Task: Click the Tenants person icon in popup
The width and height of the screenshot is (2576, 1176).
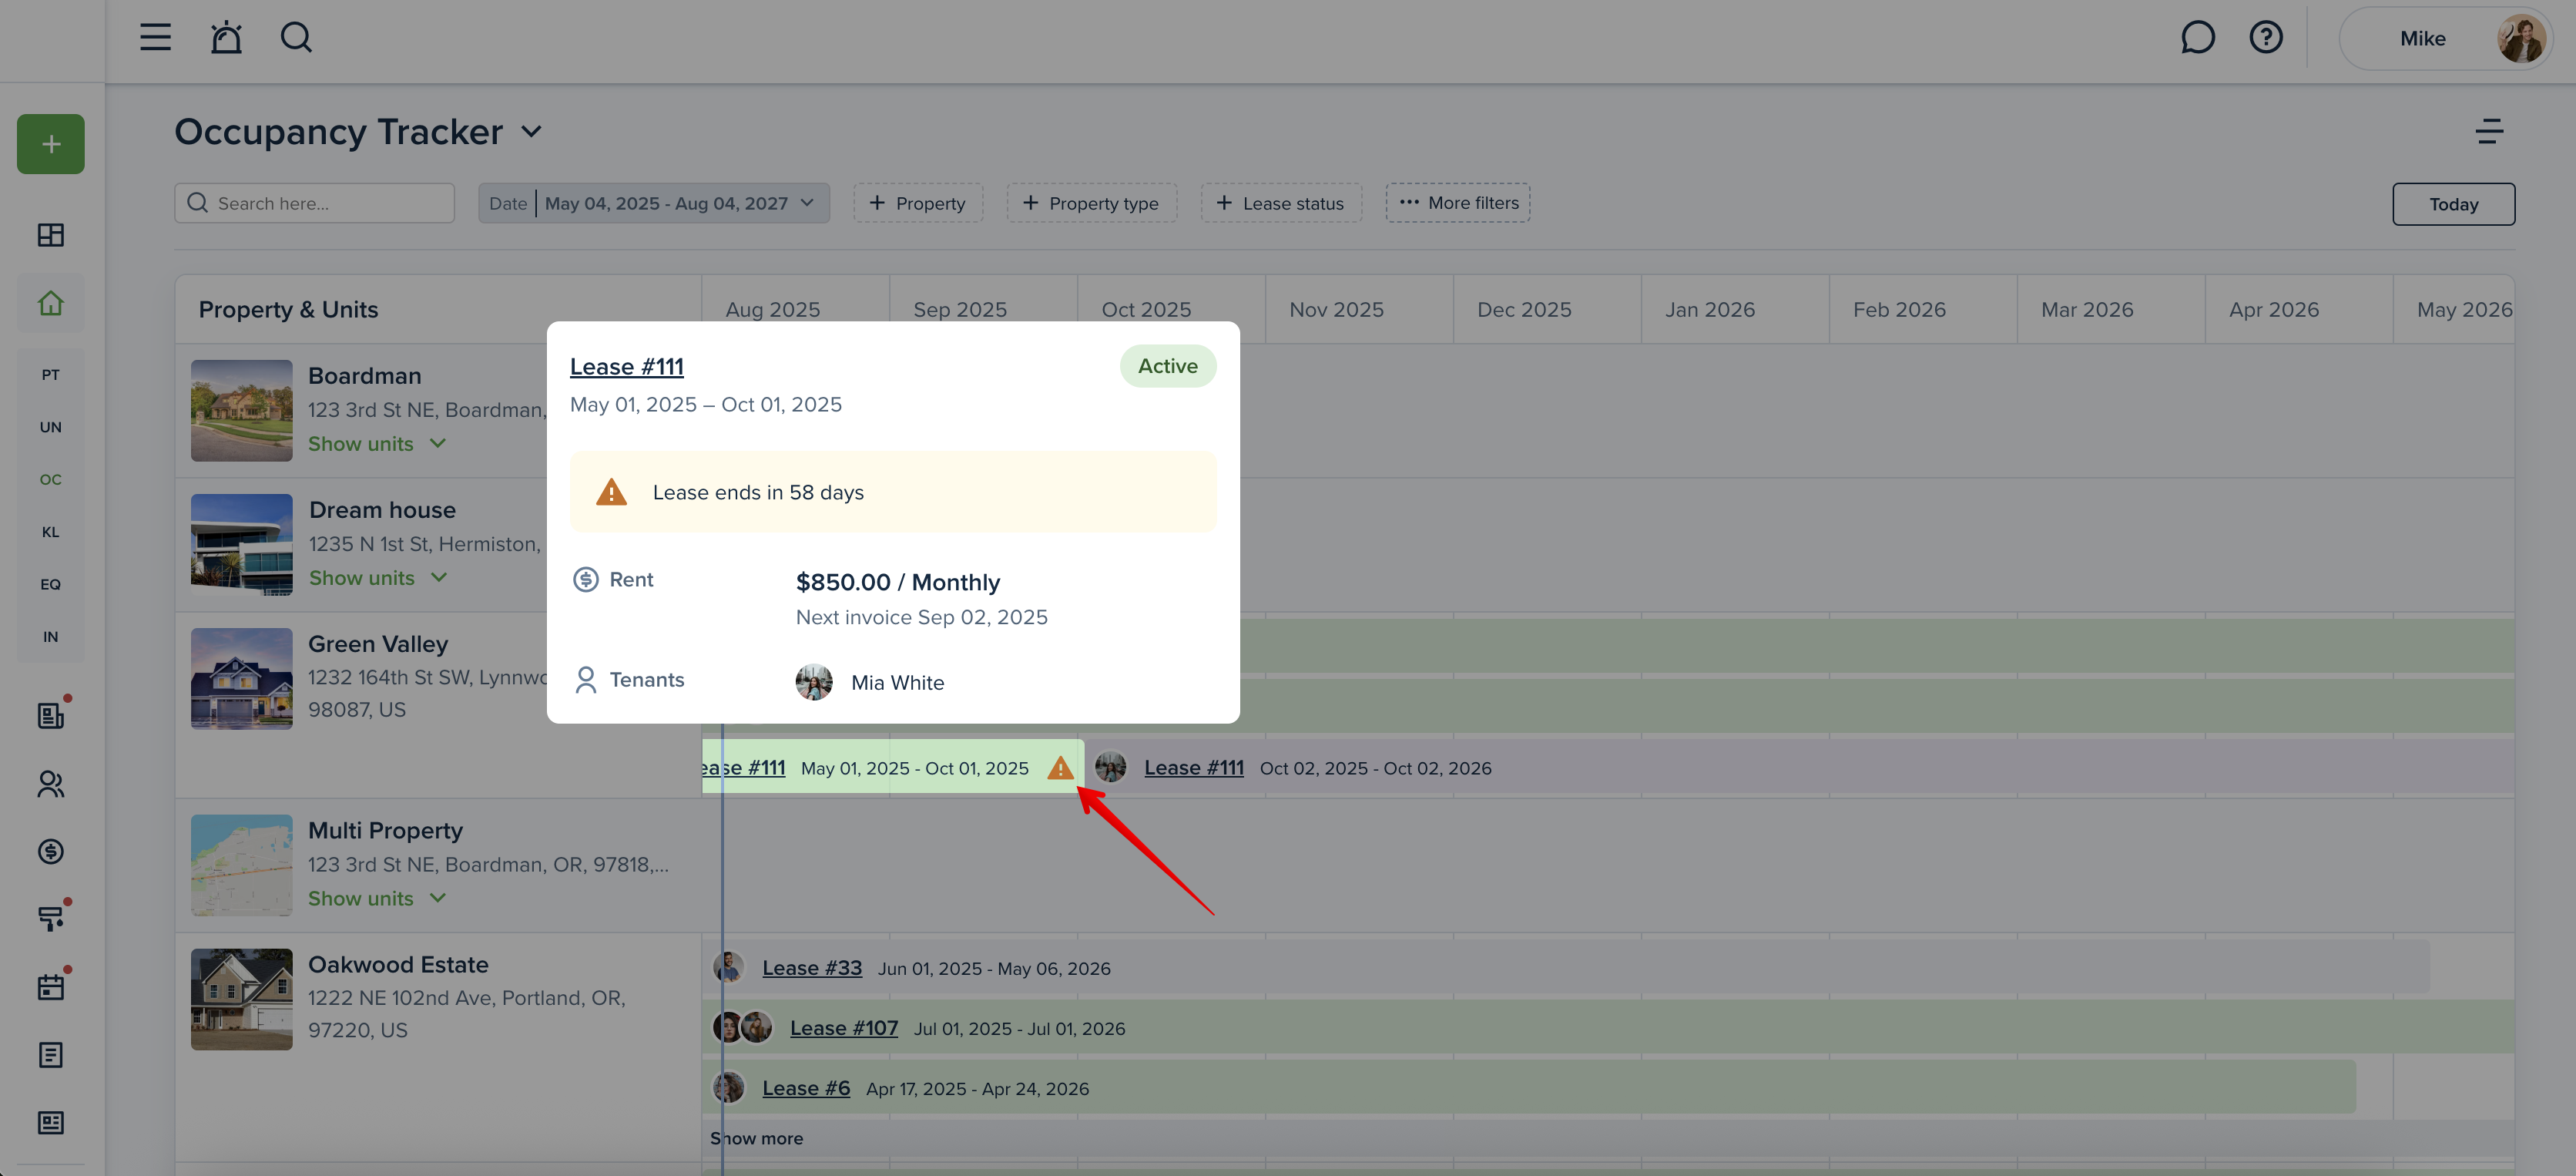Action: [x=586, y=680]
